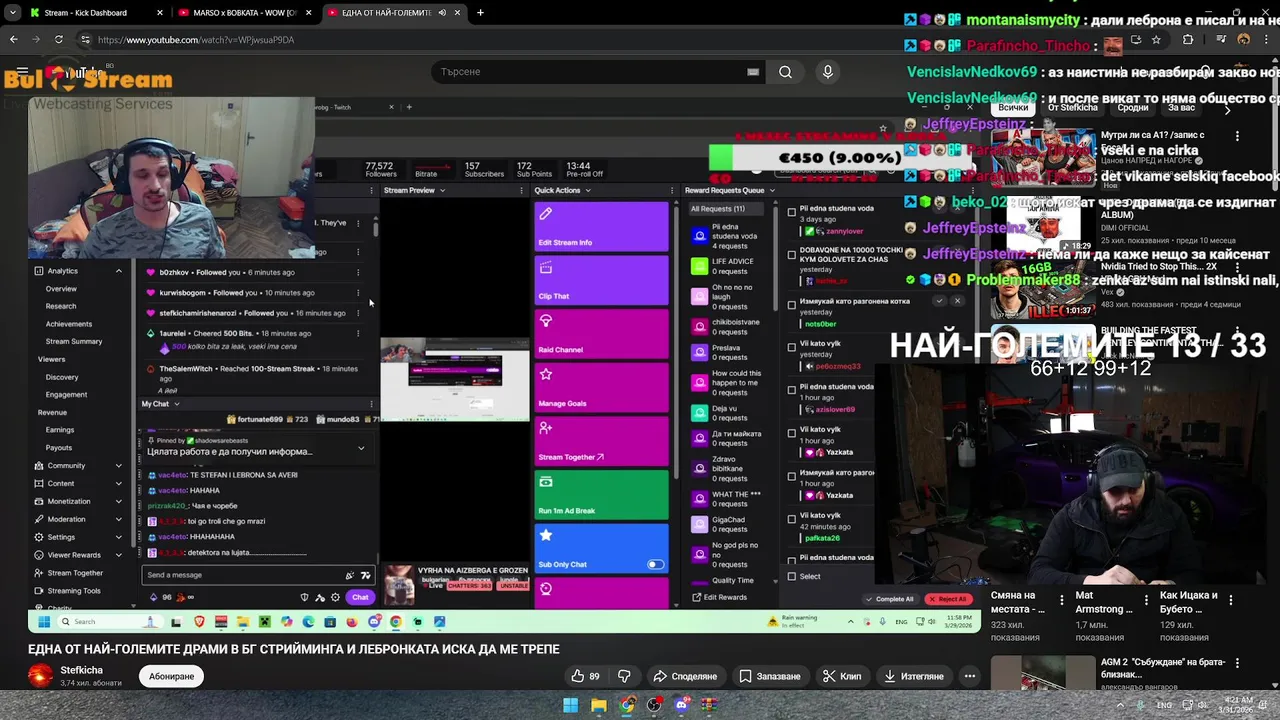Screen dimensions: 1280x720
Task: Open Stream Summary in the Analytics menu
Action: pyautogui.click(x=74, y=341)
